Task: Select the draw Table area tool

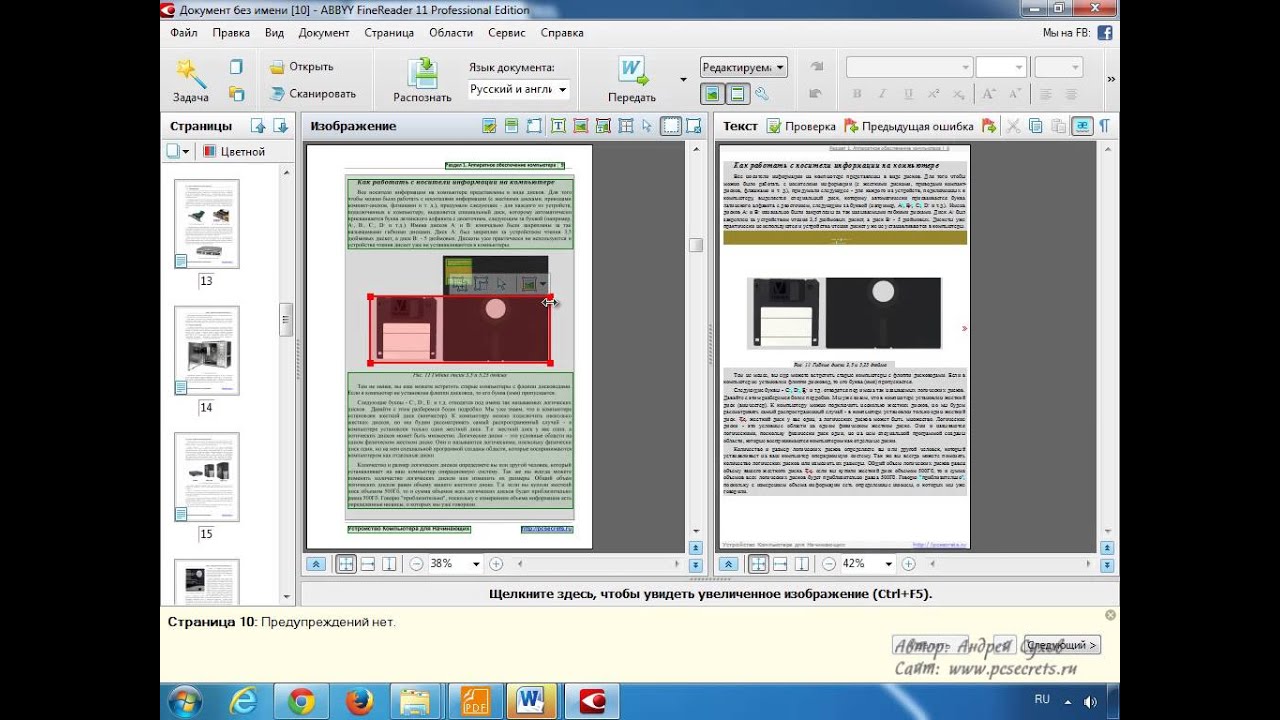Action: (x=626, y=126)
